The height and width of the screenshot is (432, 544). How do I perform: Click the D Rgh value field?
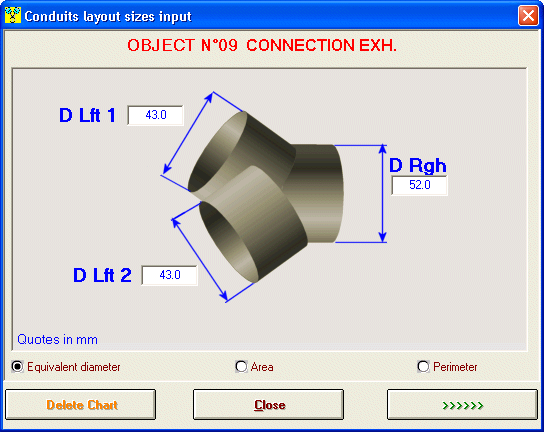pyautogui.click(x=419, y=185)
